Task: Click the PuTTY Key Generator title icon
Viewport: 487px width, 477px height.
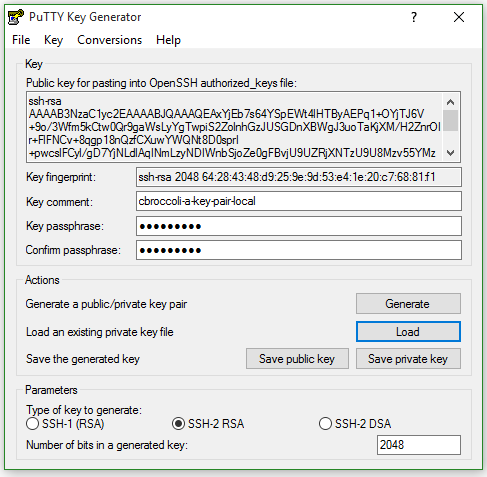Action: click(x=16, y=17)
